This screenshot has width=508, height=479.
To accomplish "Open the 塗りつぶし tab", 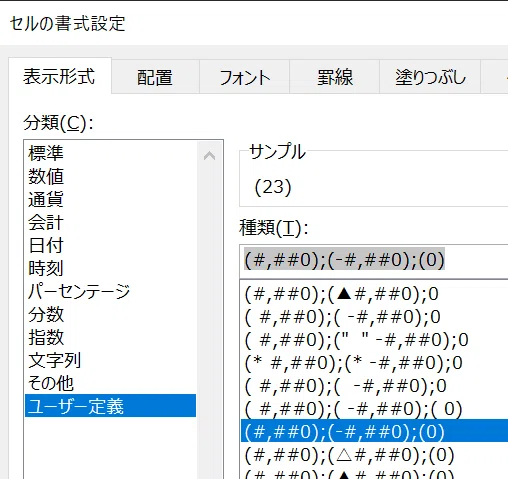I will point(430,77).
